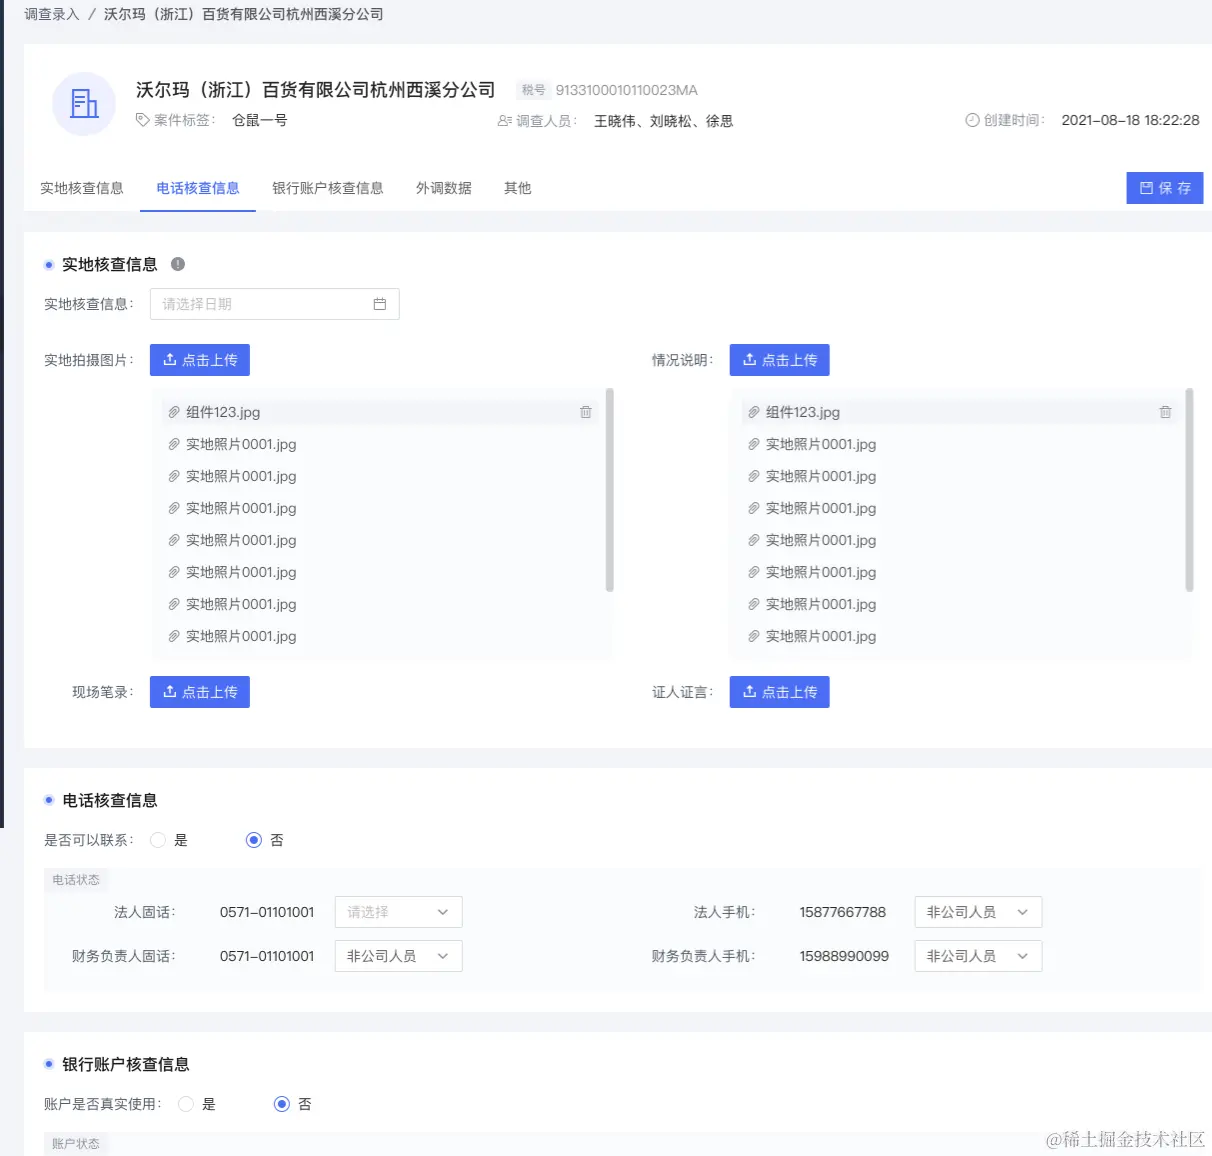Image resolution: width=1212 pixels, height=1156 pixels.
Task: Switch to the 银行账户核查信息 tab
Action: click(x=328, y=188)
